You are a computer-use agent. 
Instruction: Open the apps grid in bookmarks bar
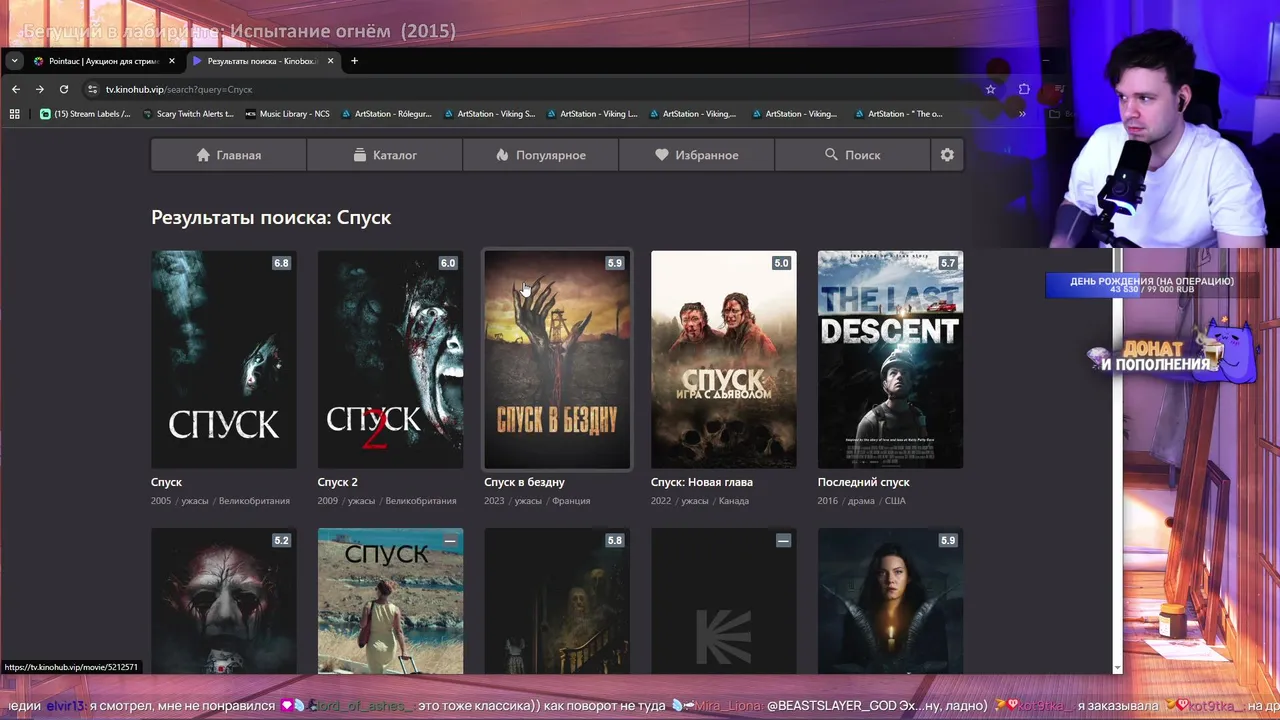(x=14, y=114)
